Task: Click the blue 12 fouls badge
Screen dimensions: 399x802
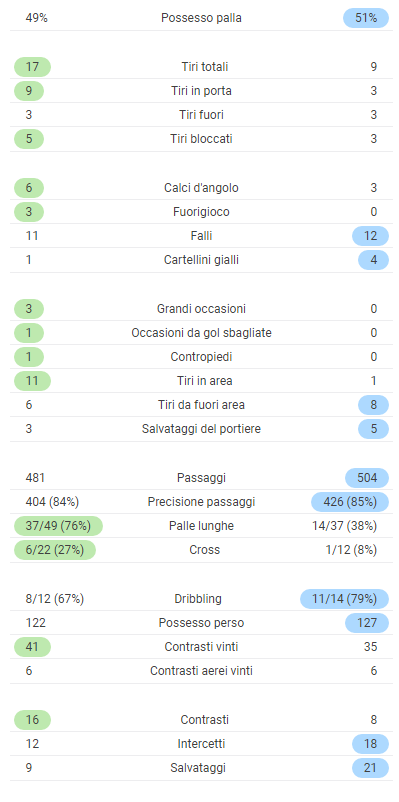Action: [x=370, y=236]
